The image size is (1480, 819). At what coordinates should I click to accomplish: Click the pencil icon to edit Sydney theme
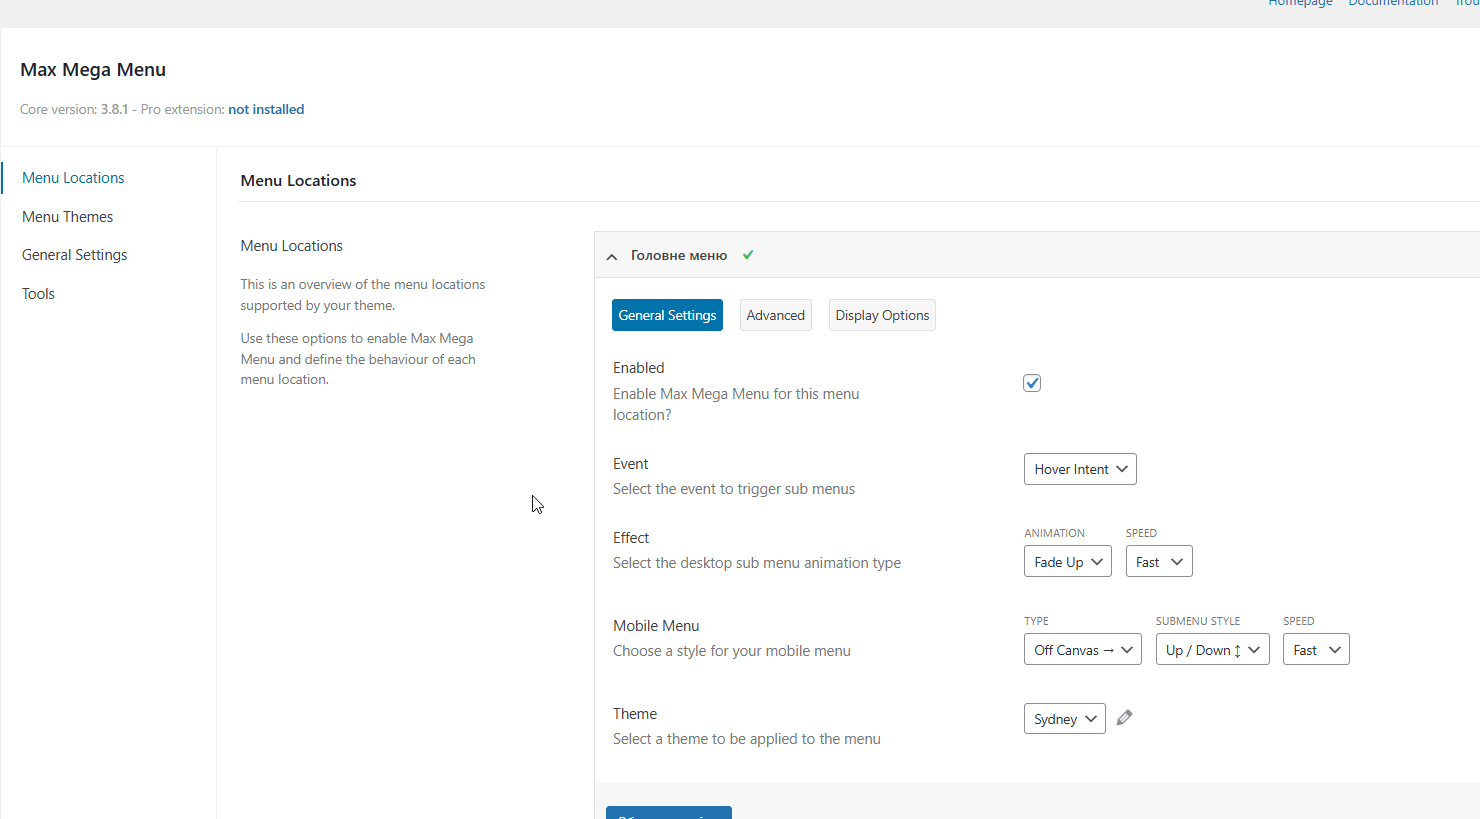[1124, 718]
